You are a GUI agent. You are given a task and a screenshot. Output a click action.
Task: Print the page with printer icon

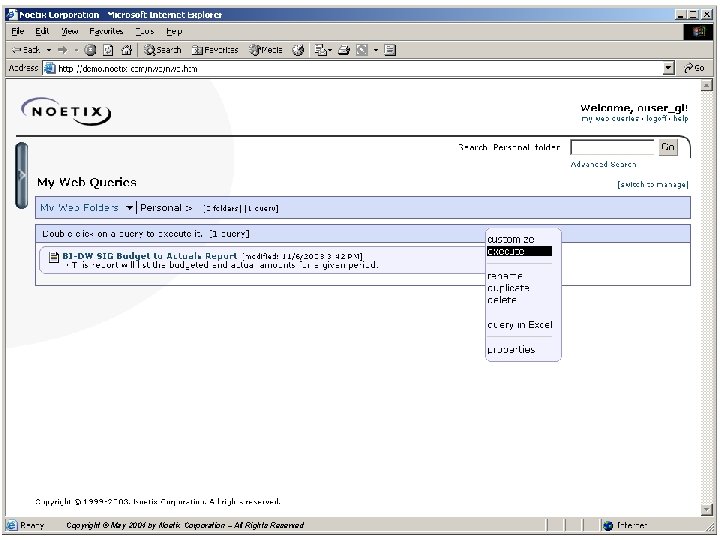[344, 50]
